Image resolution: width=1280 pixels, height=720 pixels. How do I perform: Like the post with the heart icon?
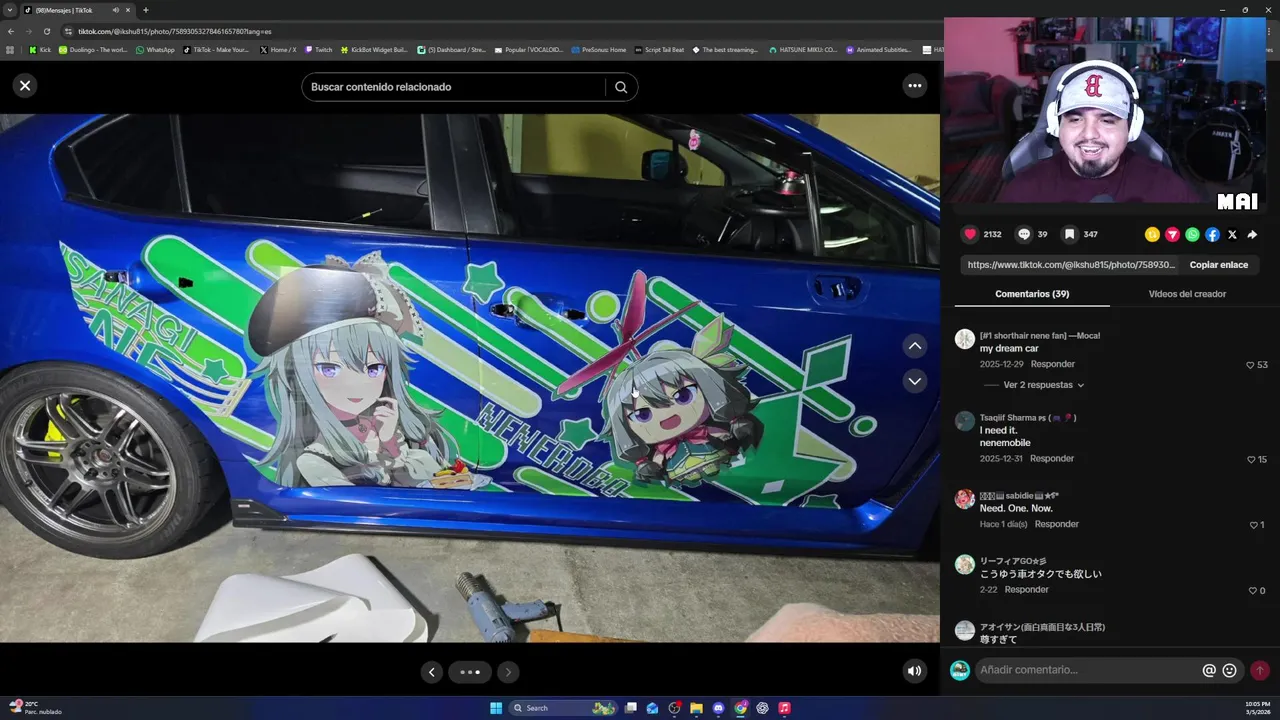(x=970, y=234)
